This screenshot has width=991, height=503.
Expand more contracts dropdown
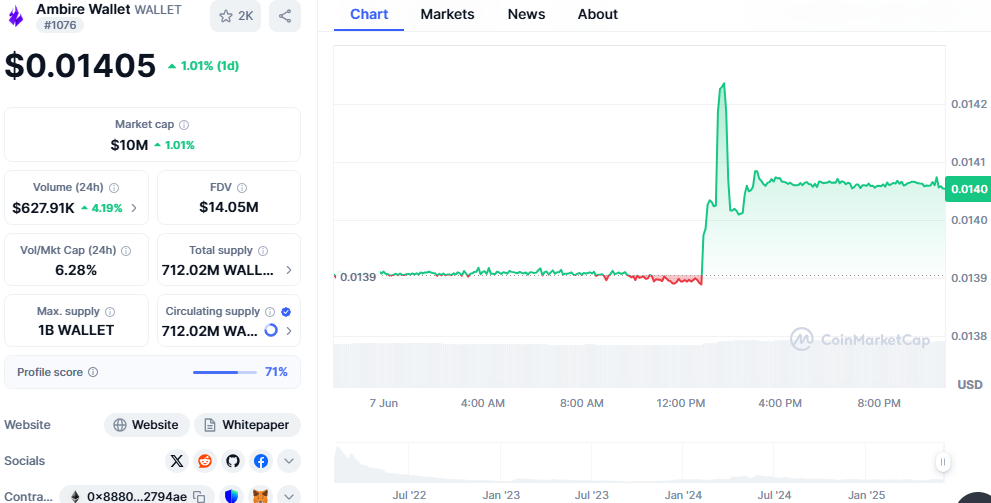289,496
